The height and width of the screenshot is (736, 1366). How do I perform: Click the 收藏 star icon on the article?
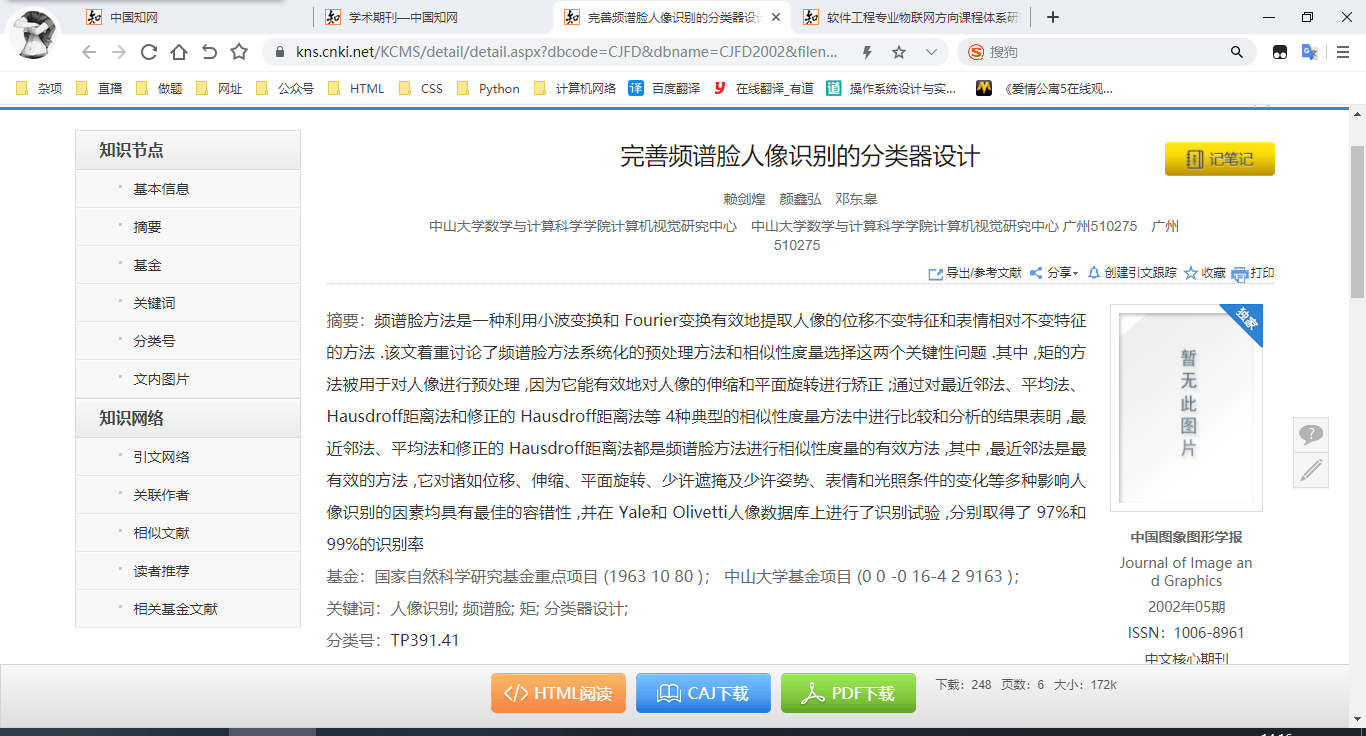[x=1191, y=273]
